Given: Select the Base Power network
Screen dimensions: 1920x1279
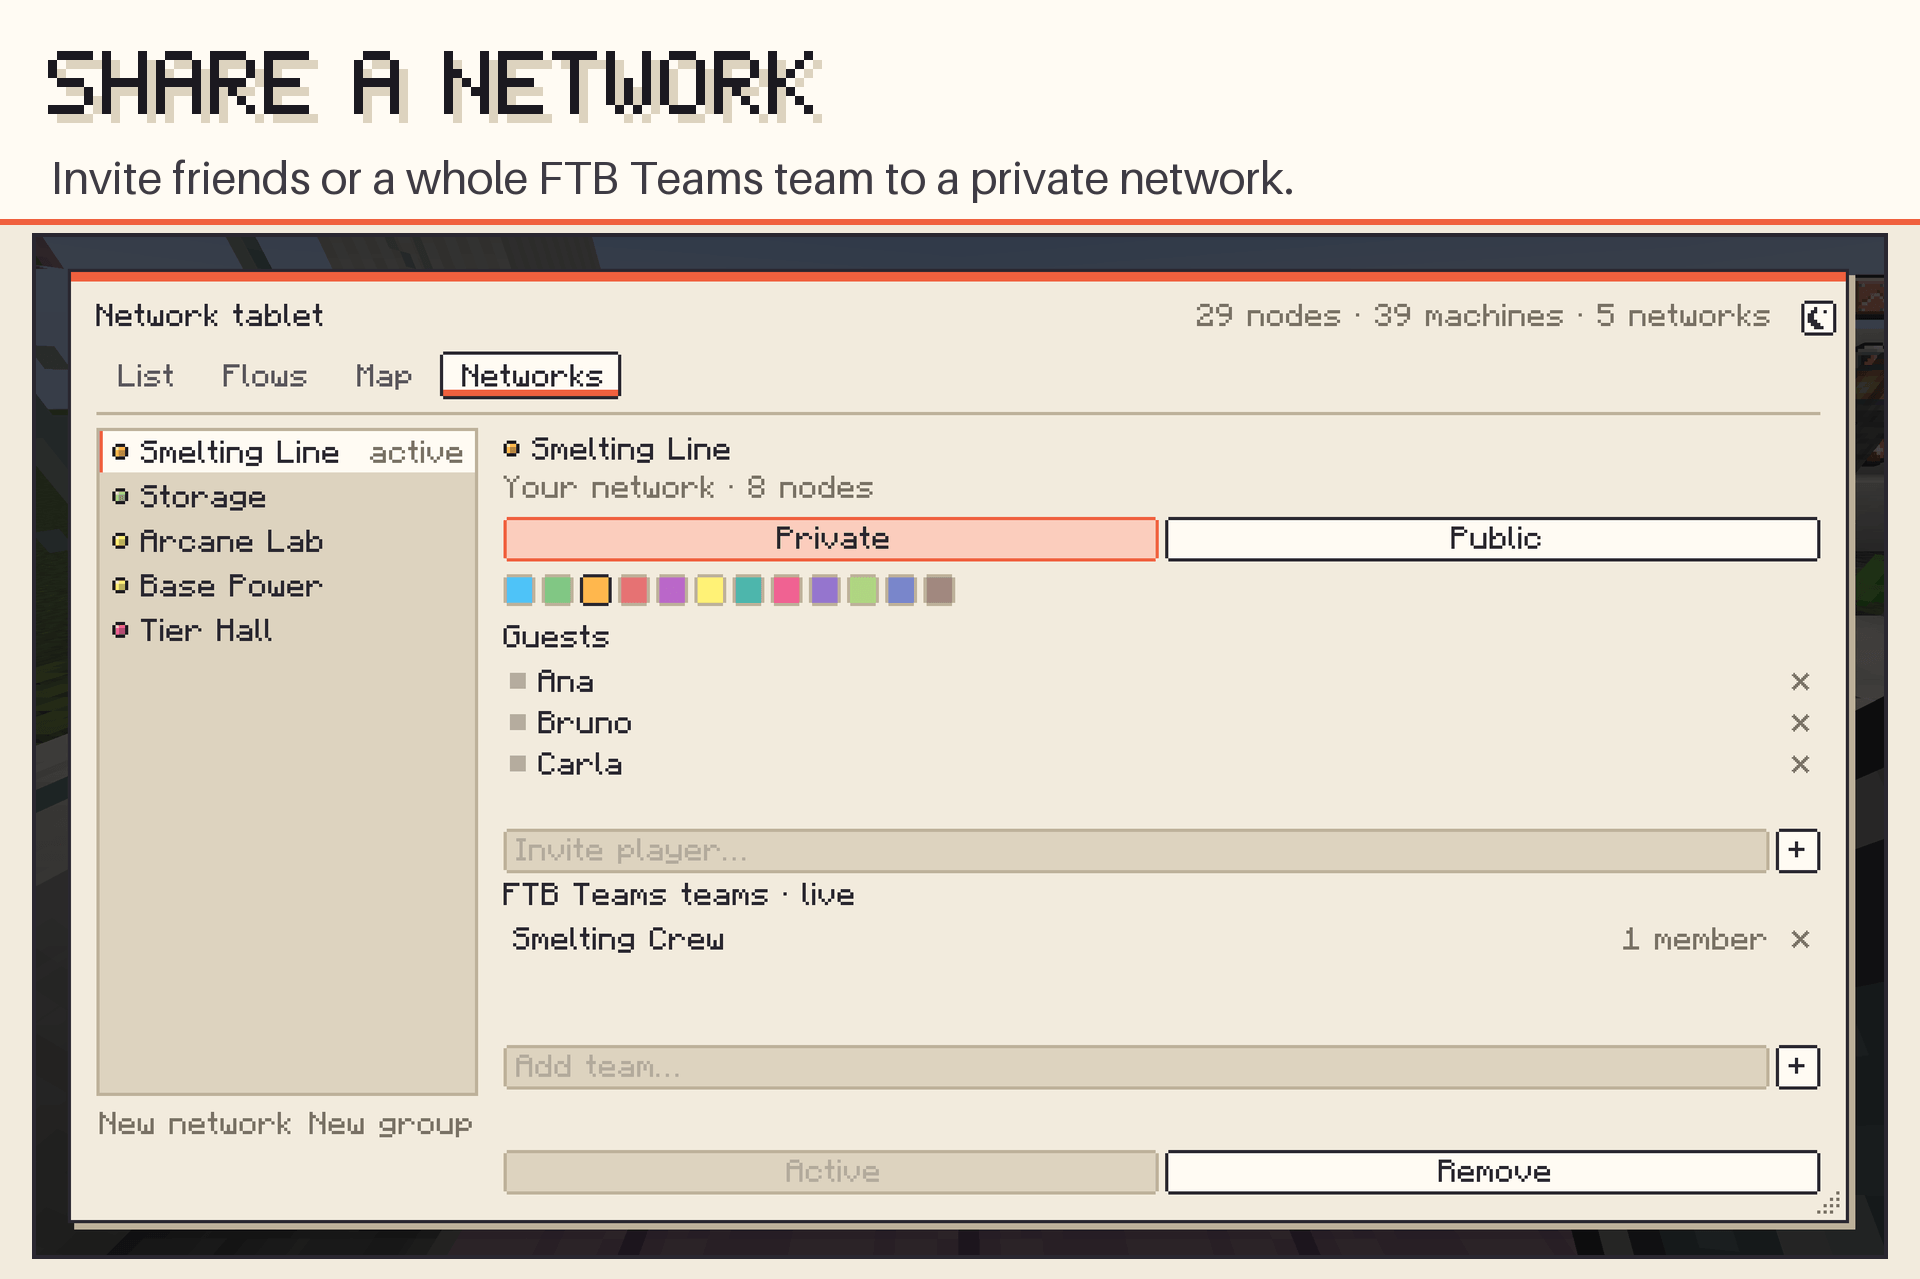Looking at the screenshot, I should coord(288,586).
